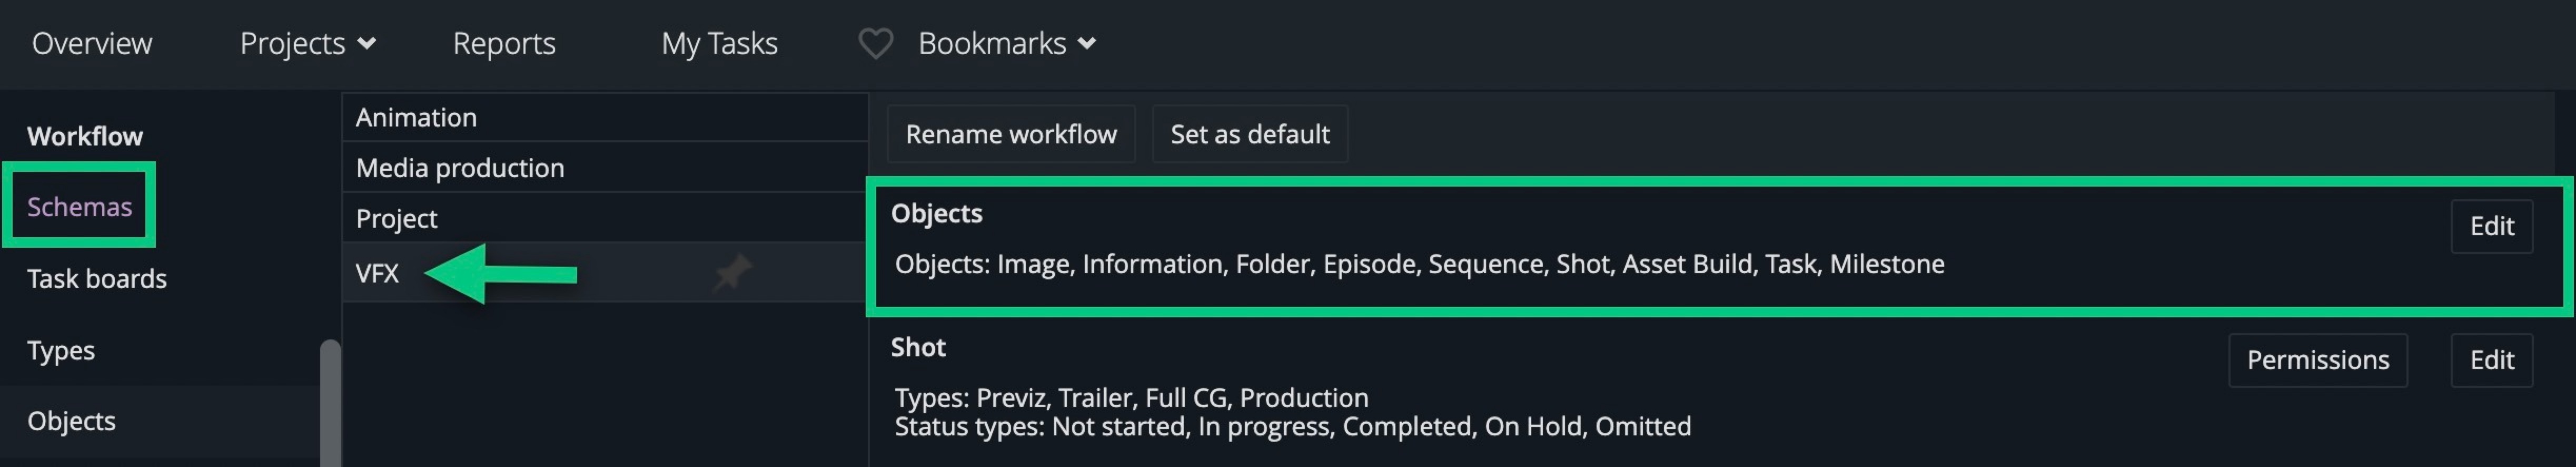Click the sidebar vertical scrollbar
The image size is (2576, 467).
click(x=330, y=403)
